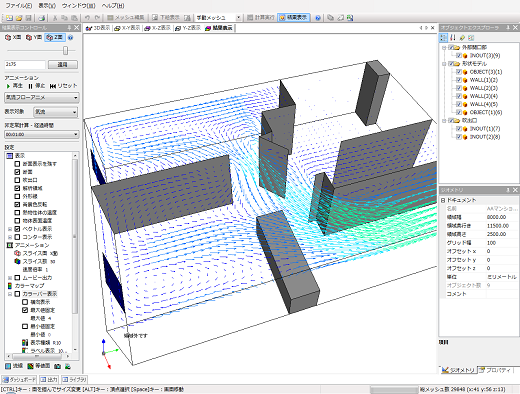
Task: Open the ウィンドウ menu
Action: click(79, 6)
